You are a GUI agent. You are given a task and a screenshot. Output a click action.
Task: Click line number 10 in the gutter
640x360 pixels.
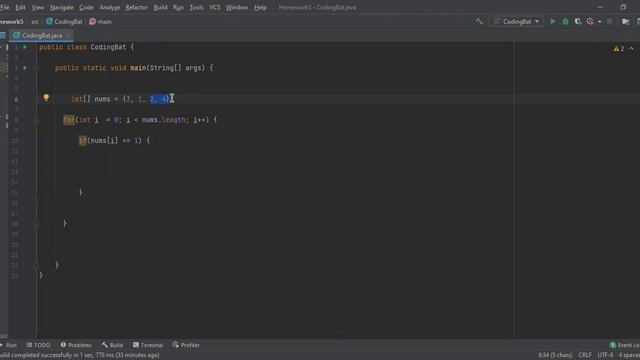pos(15,140)
